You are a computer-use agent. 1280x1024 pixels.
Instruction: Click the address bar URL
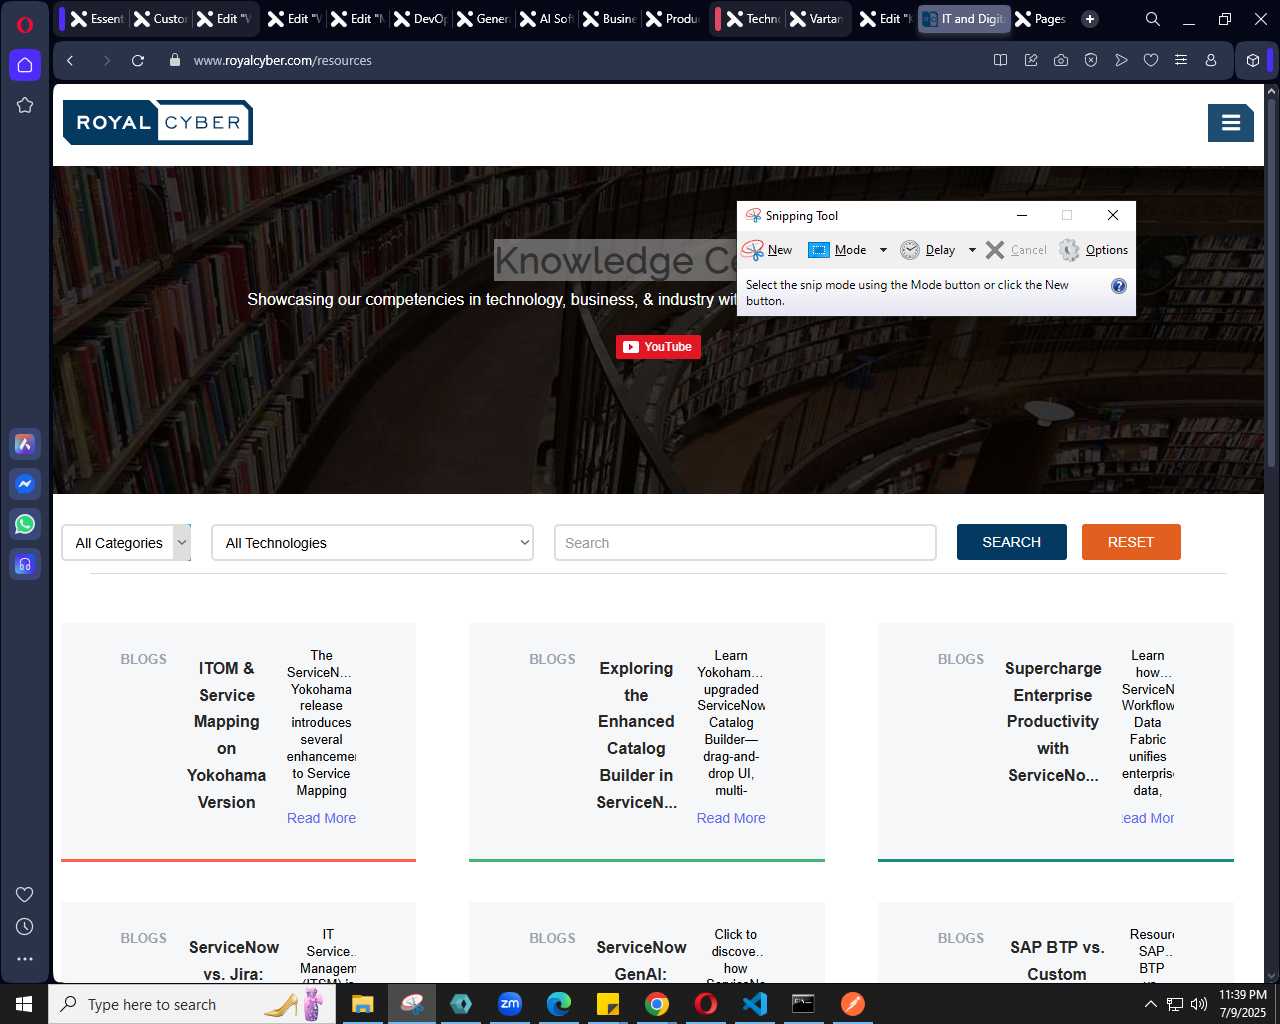tap(282, 60)
